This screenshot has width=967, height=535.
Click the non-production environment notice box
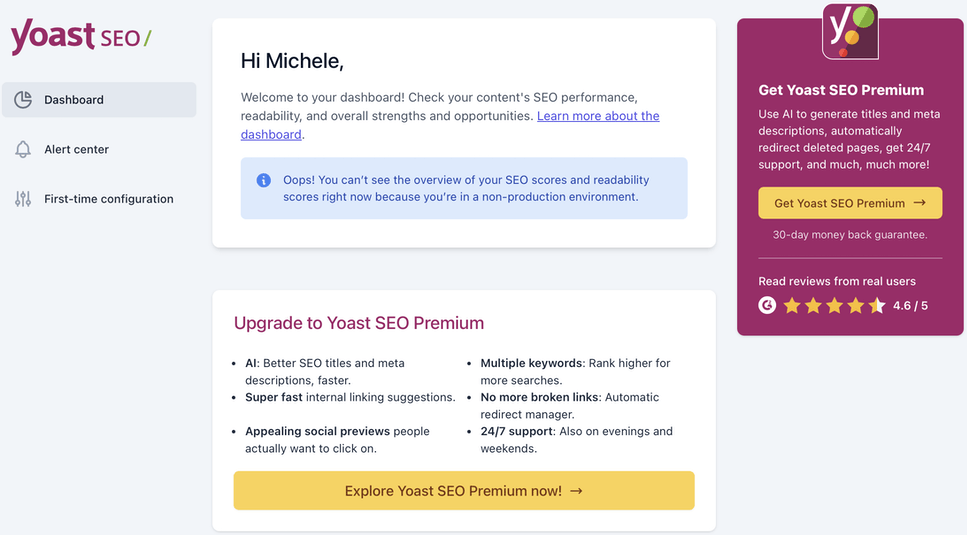[464, 188]
